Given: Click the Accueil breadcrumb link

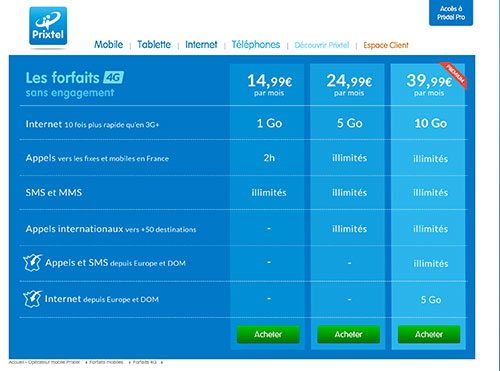Looking at the screenshot, I should pos(44,362).
